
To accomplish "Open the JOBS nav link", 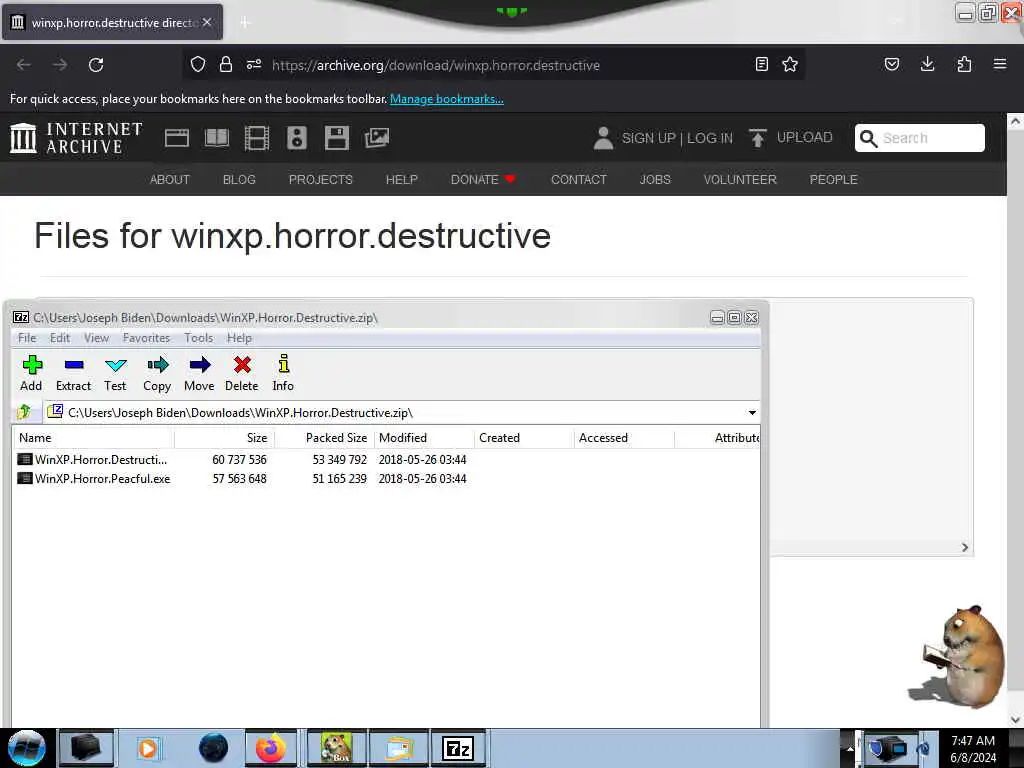I will tap(655, 180).
